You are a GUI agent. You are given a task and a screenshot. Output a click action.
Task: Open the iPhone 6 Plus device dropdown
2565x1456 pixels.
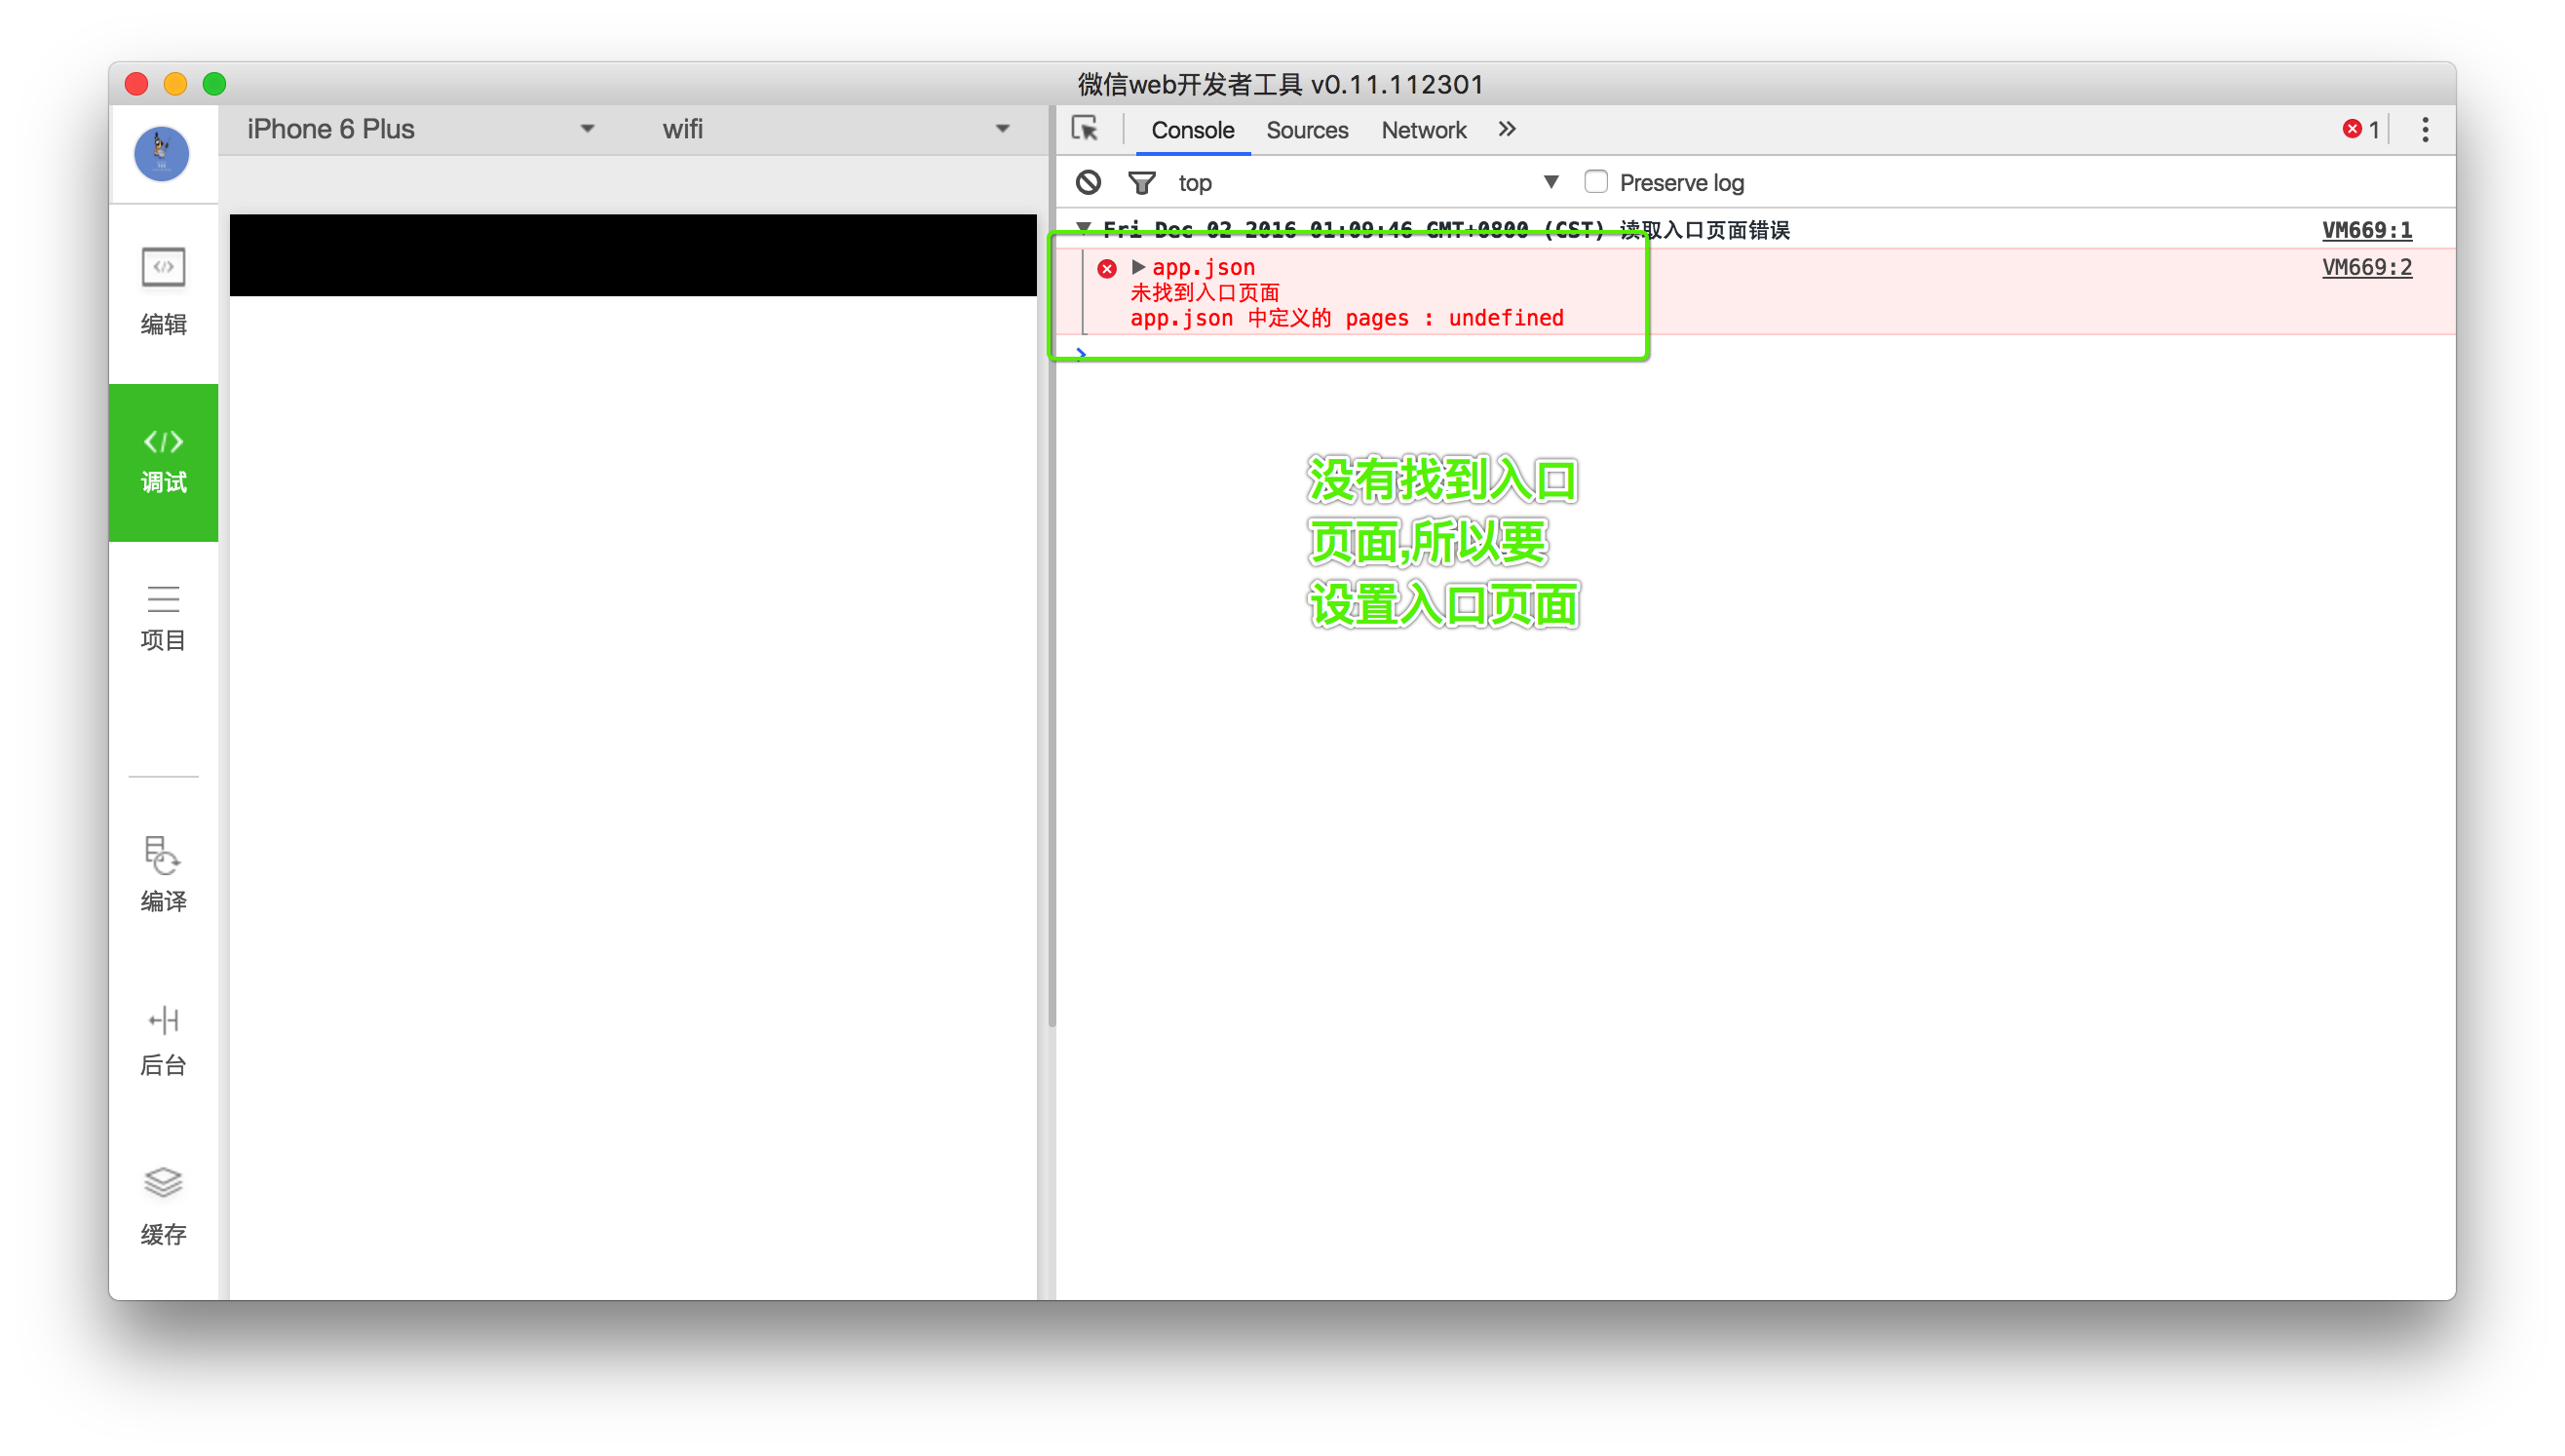421,129
